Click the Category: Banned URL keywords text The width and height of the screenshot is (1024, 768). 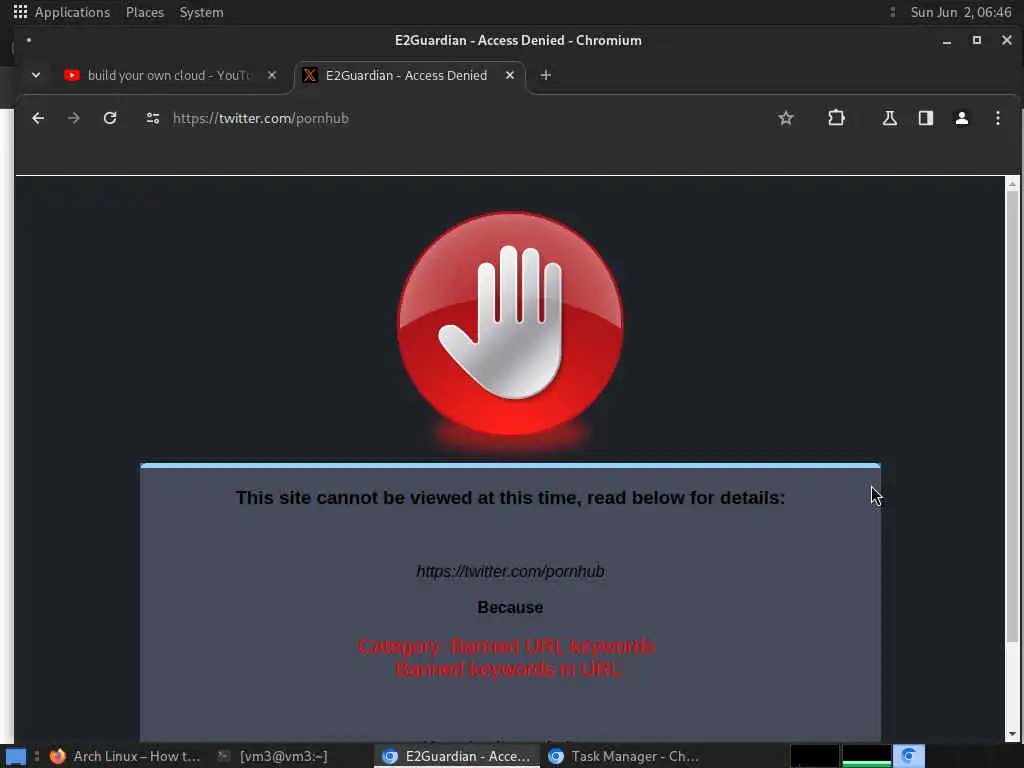[x=506, y=646]
